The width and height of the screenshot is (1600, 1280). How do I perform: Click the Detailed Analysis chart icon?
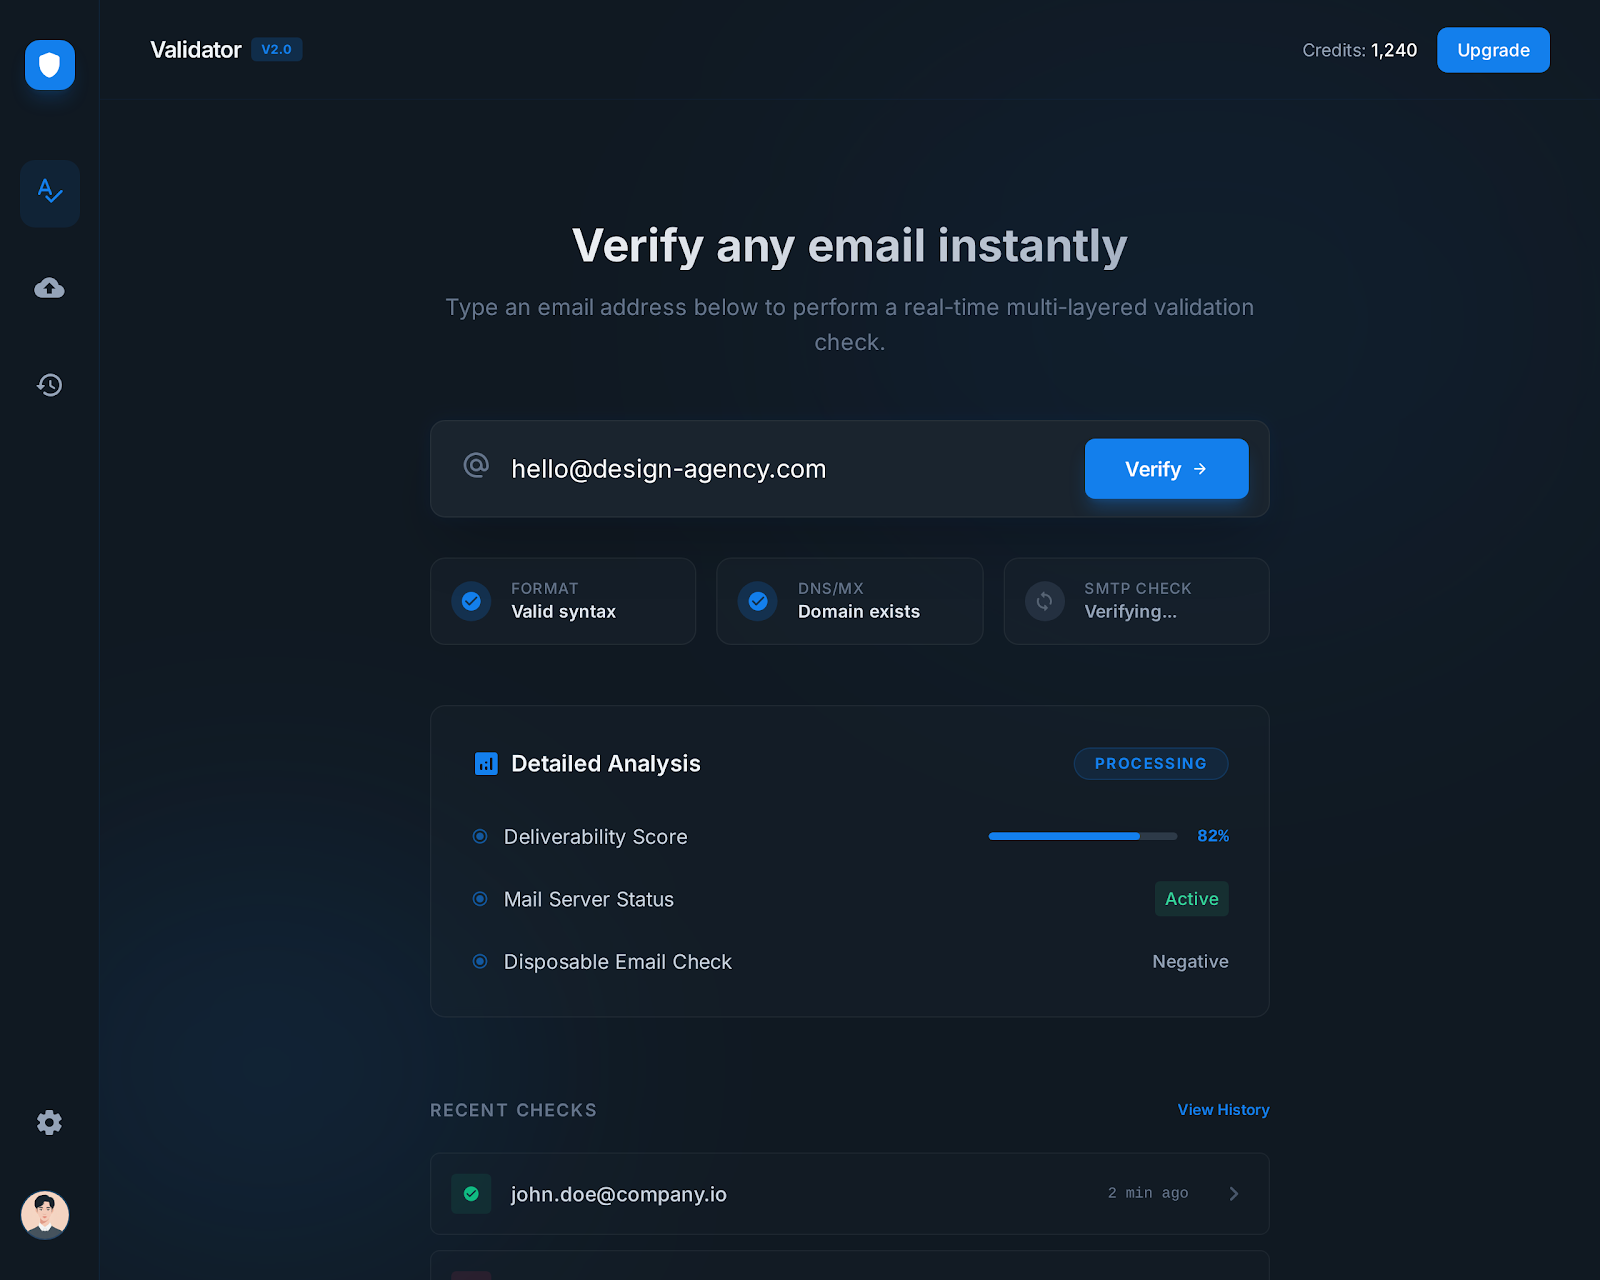[x=486, y=763]
